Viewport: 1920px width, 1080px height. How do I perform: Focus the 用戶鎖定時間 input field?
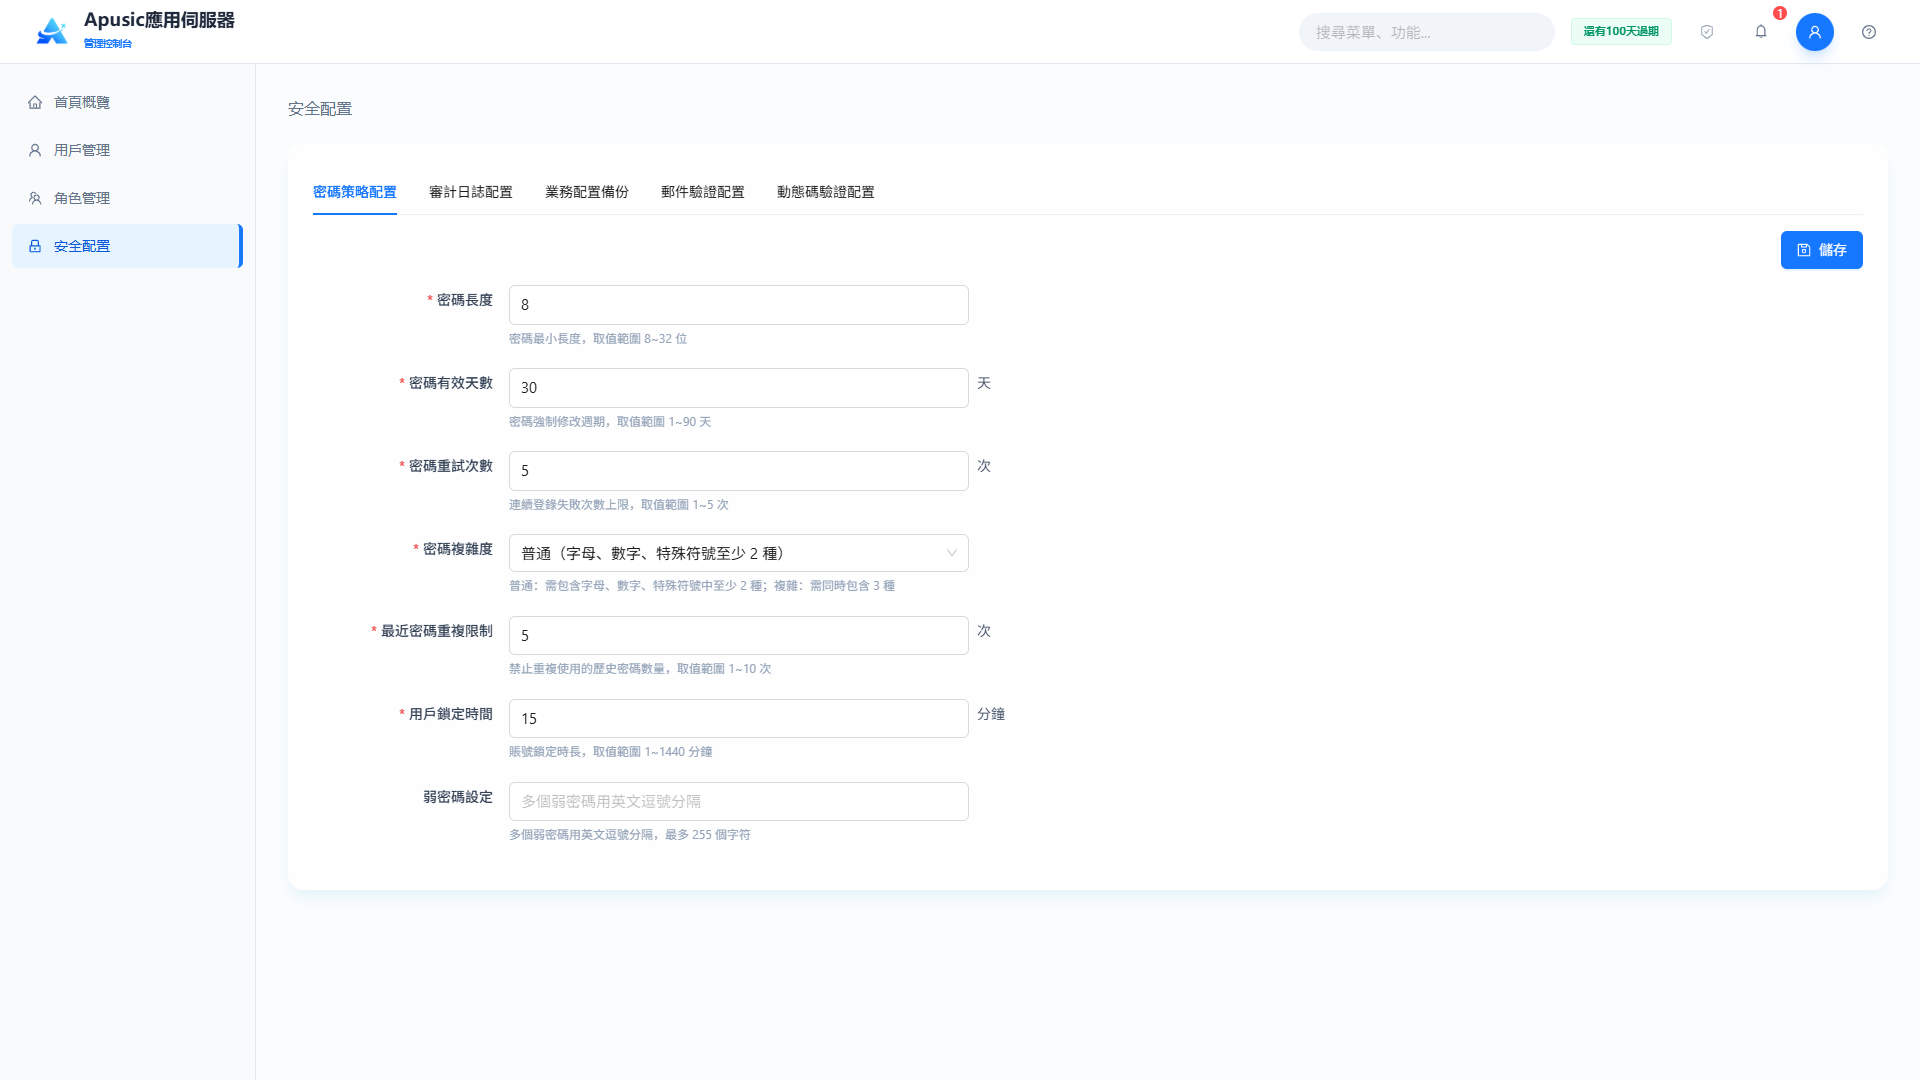739,719
